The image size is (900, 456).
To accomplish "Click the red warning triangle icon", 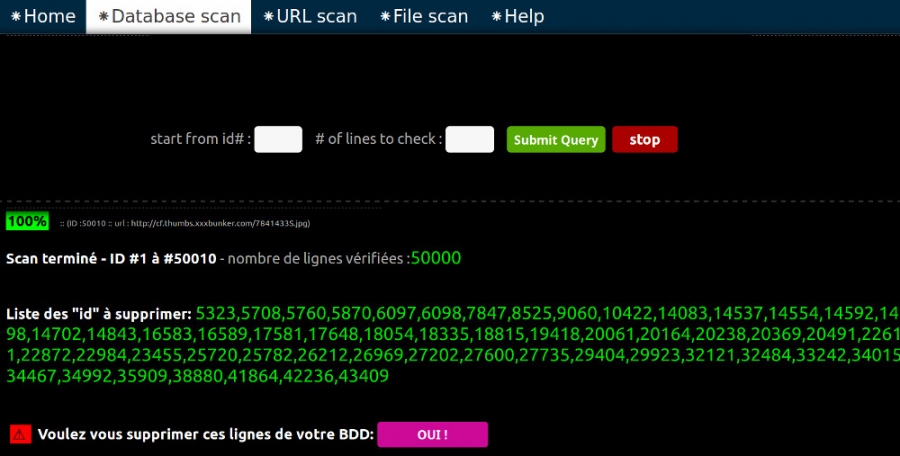I will coord(20,434).
